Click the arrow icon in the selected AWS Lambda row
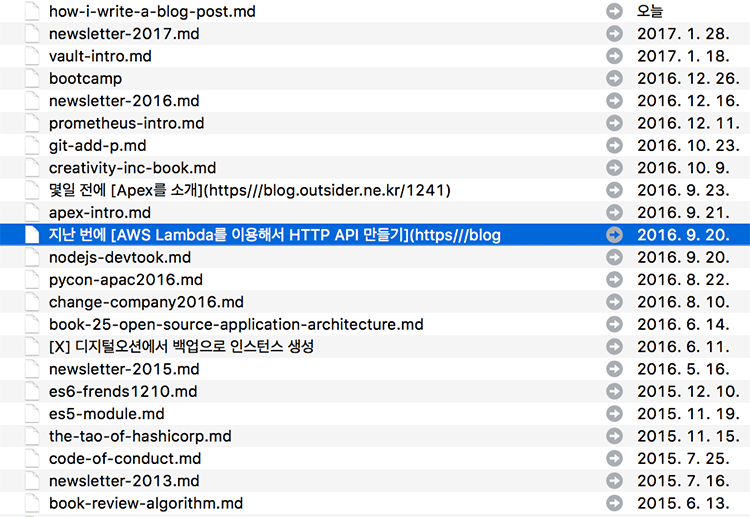Image resolution: width=750 pixels, height=517 pixels. (x=614, y=235)
